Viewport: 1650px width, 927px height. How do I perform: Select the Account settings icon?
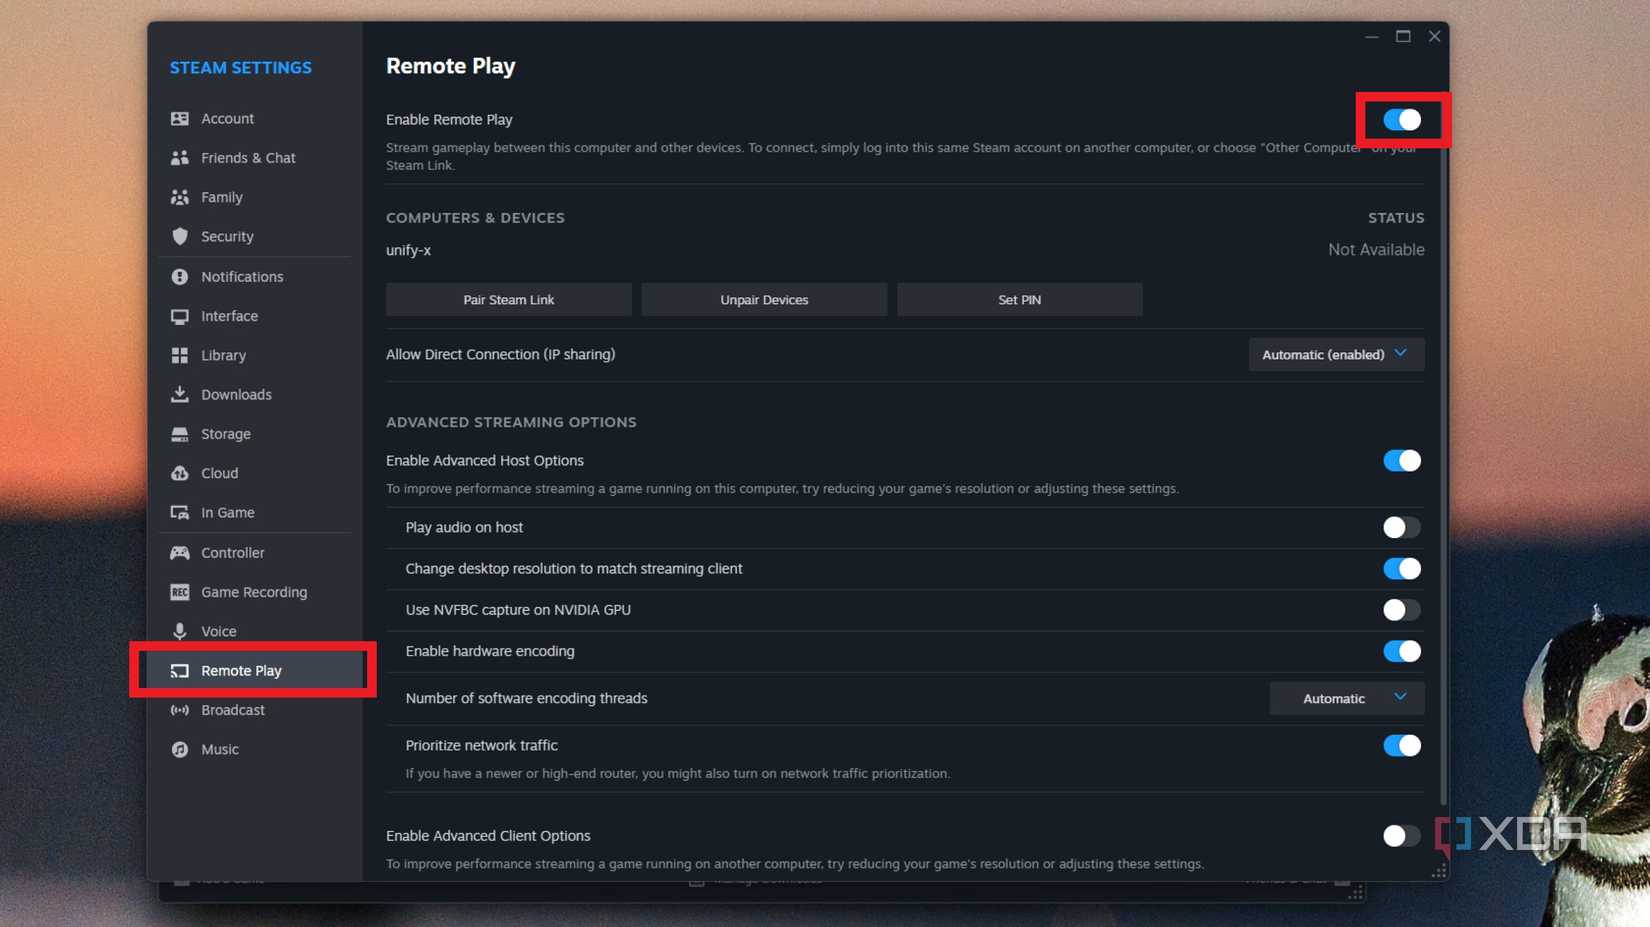click(x=180, y=118)
